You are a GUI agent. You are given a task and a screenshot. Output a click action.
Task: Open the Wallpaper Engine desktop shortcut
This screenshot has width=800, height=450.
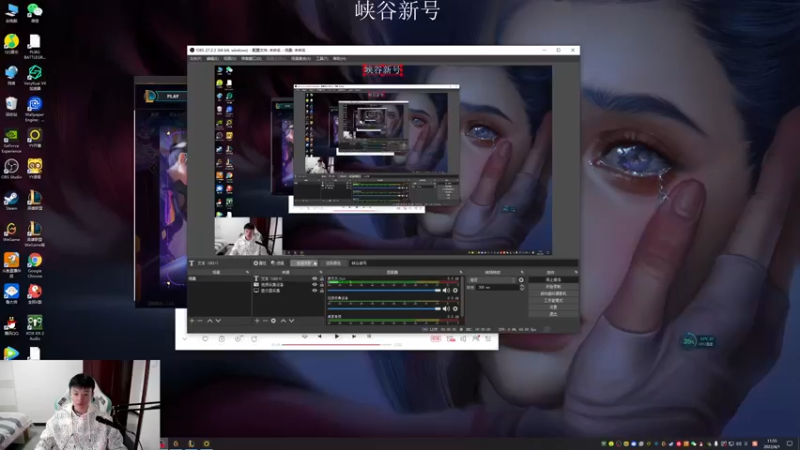click(35, 110)
